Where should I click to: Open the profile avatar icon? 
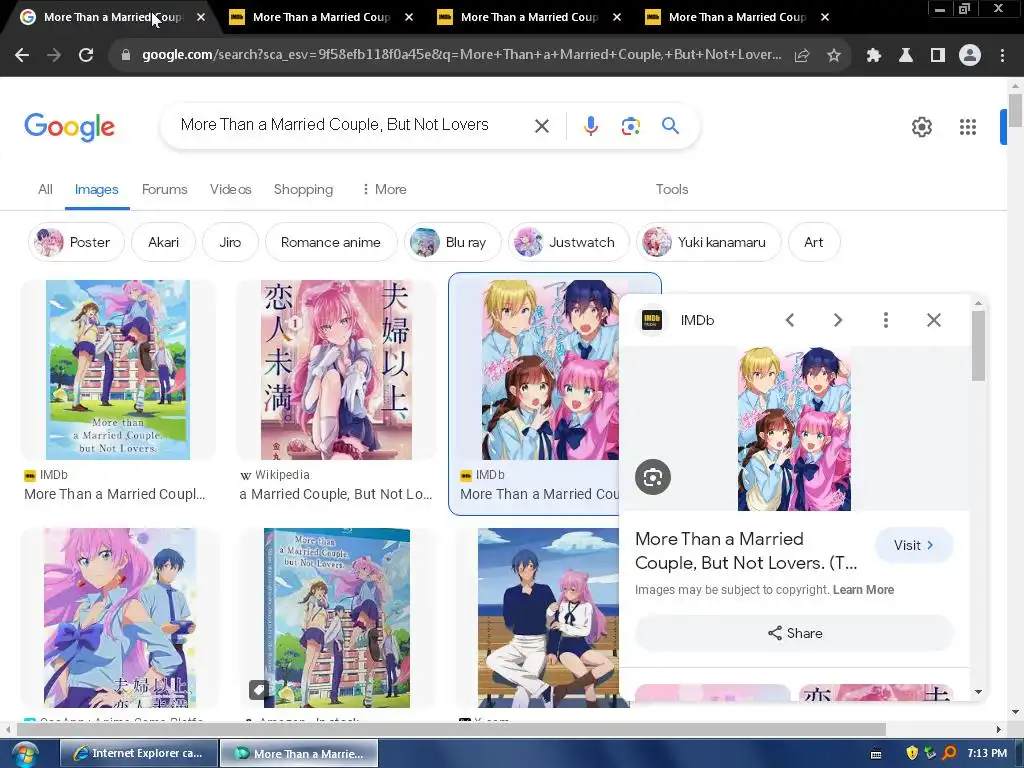[x=970, y=56]
